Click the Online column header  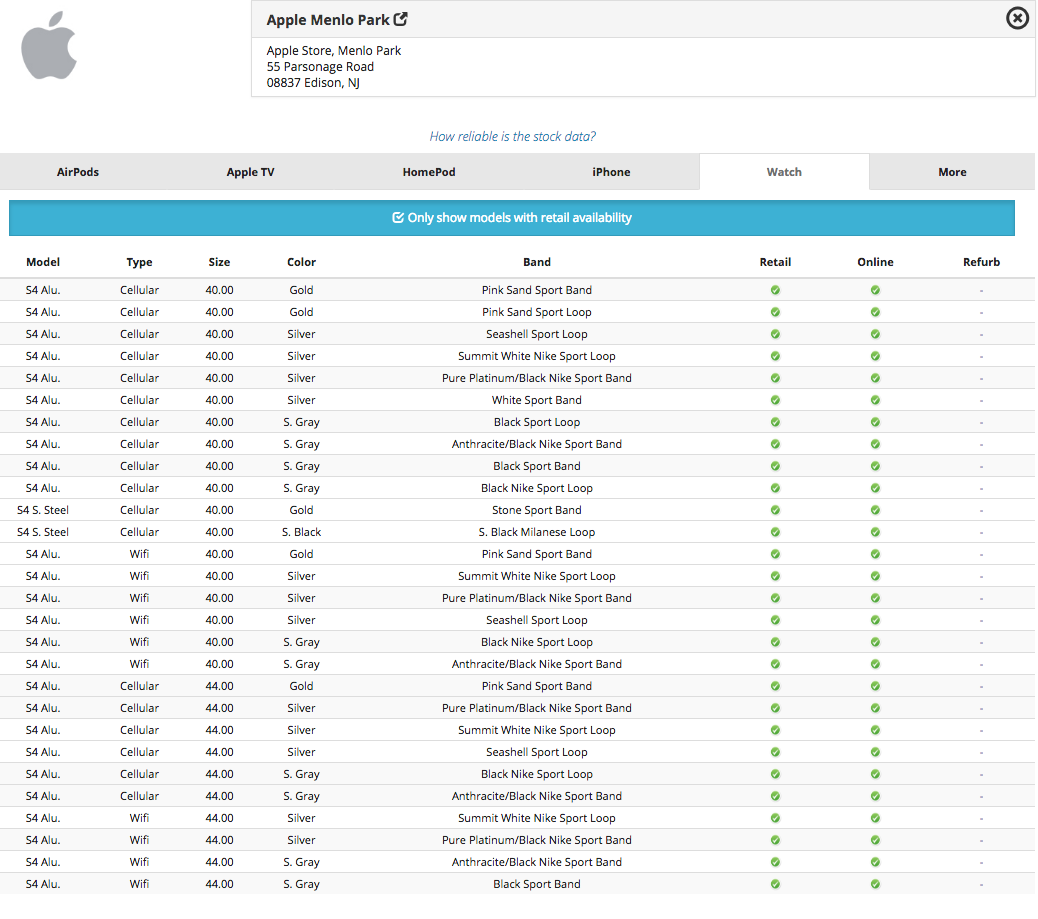tap(875, 262)
